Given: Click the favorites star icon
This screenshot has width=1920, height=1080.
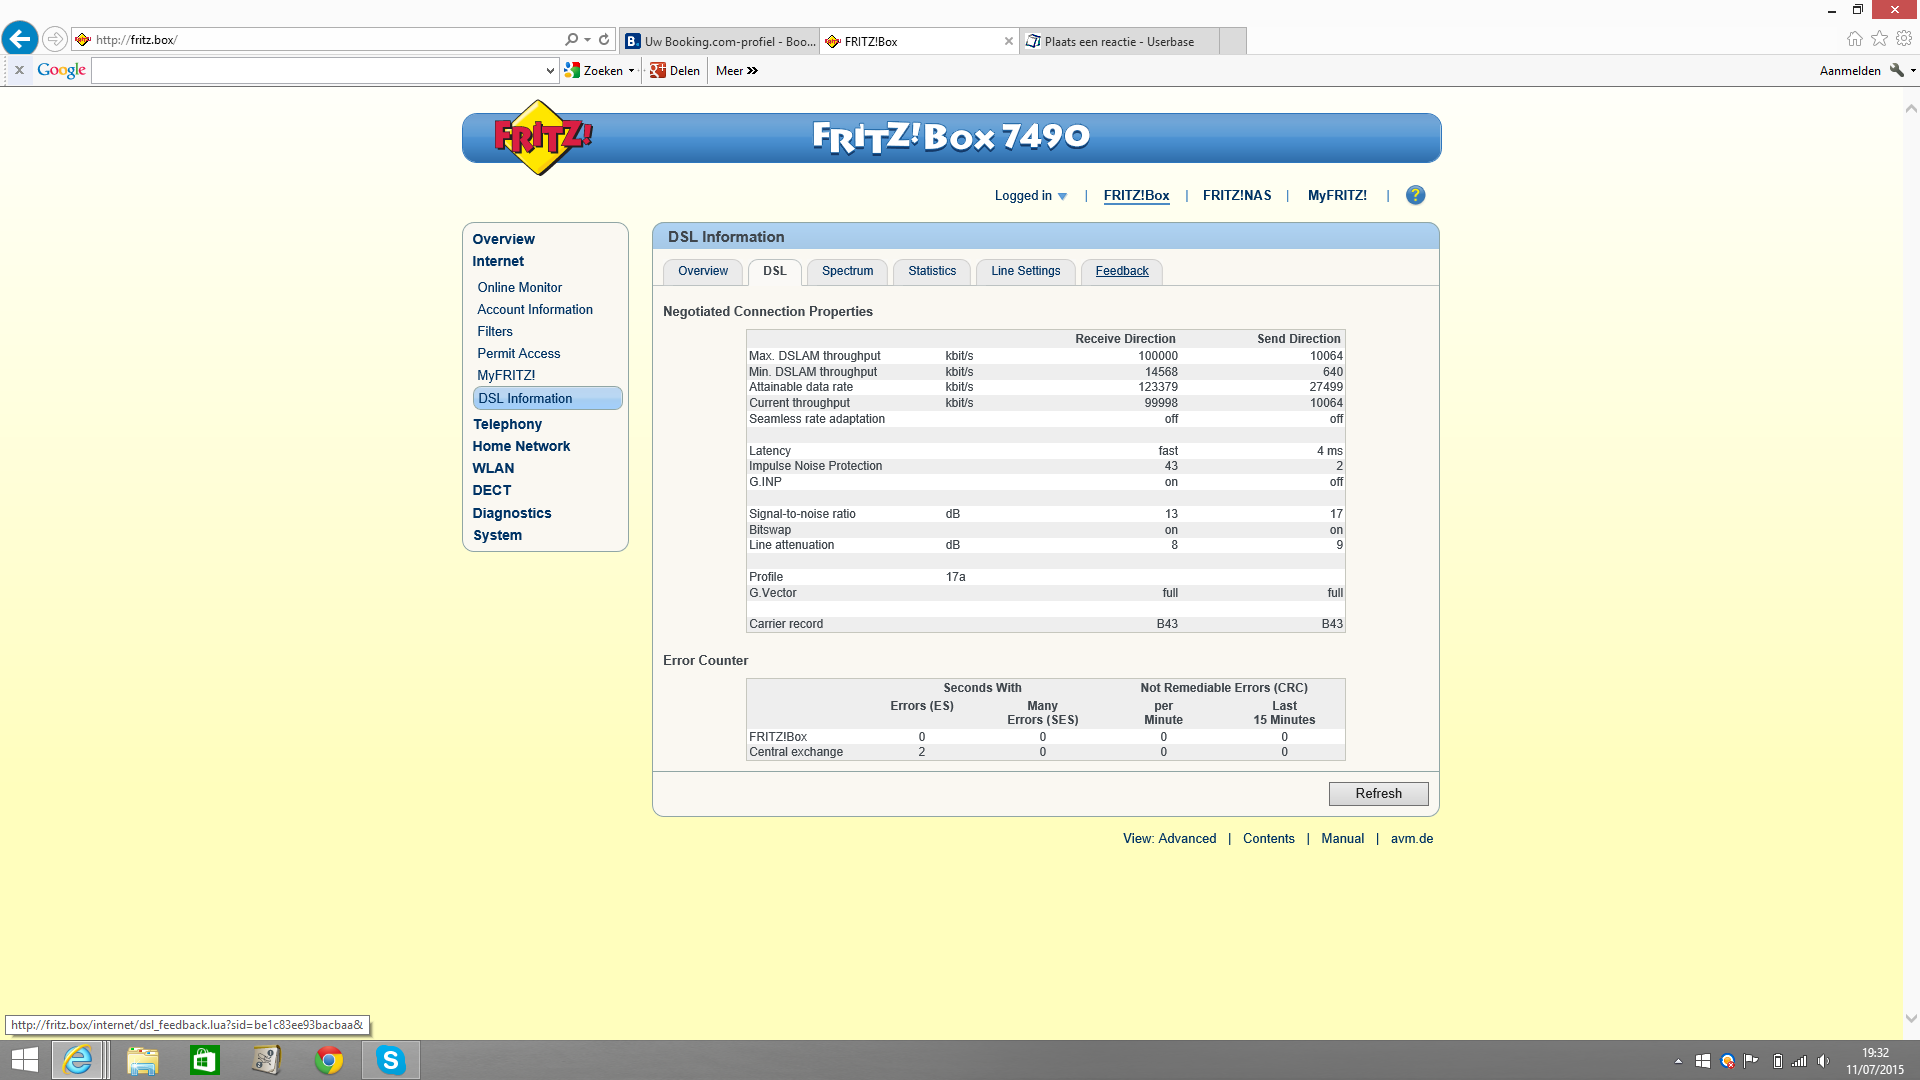Looking at the screenshot, I should click(x=1879, y=38).
